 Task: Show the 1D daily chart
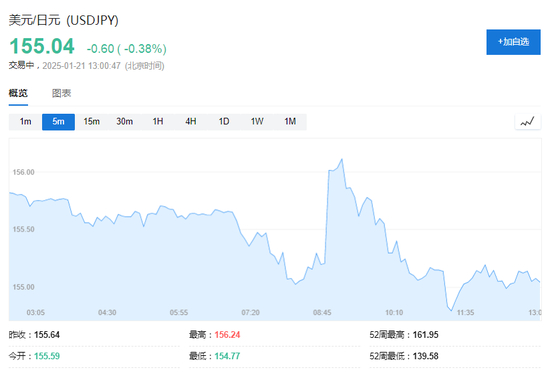pyautogui.click(x=224, y=122)
